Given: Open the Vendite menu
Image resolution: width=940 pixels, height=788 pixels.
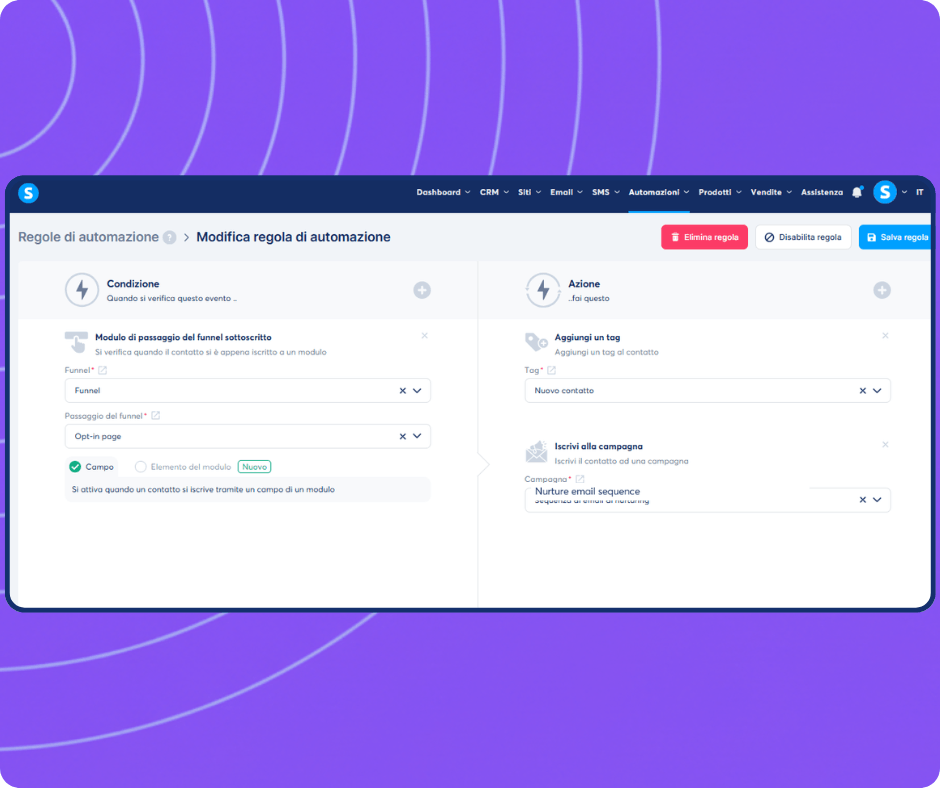Looking at the screenshot, I should [x=771, y=193].
